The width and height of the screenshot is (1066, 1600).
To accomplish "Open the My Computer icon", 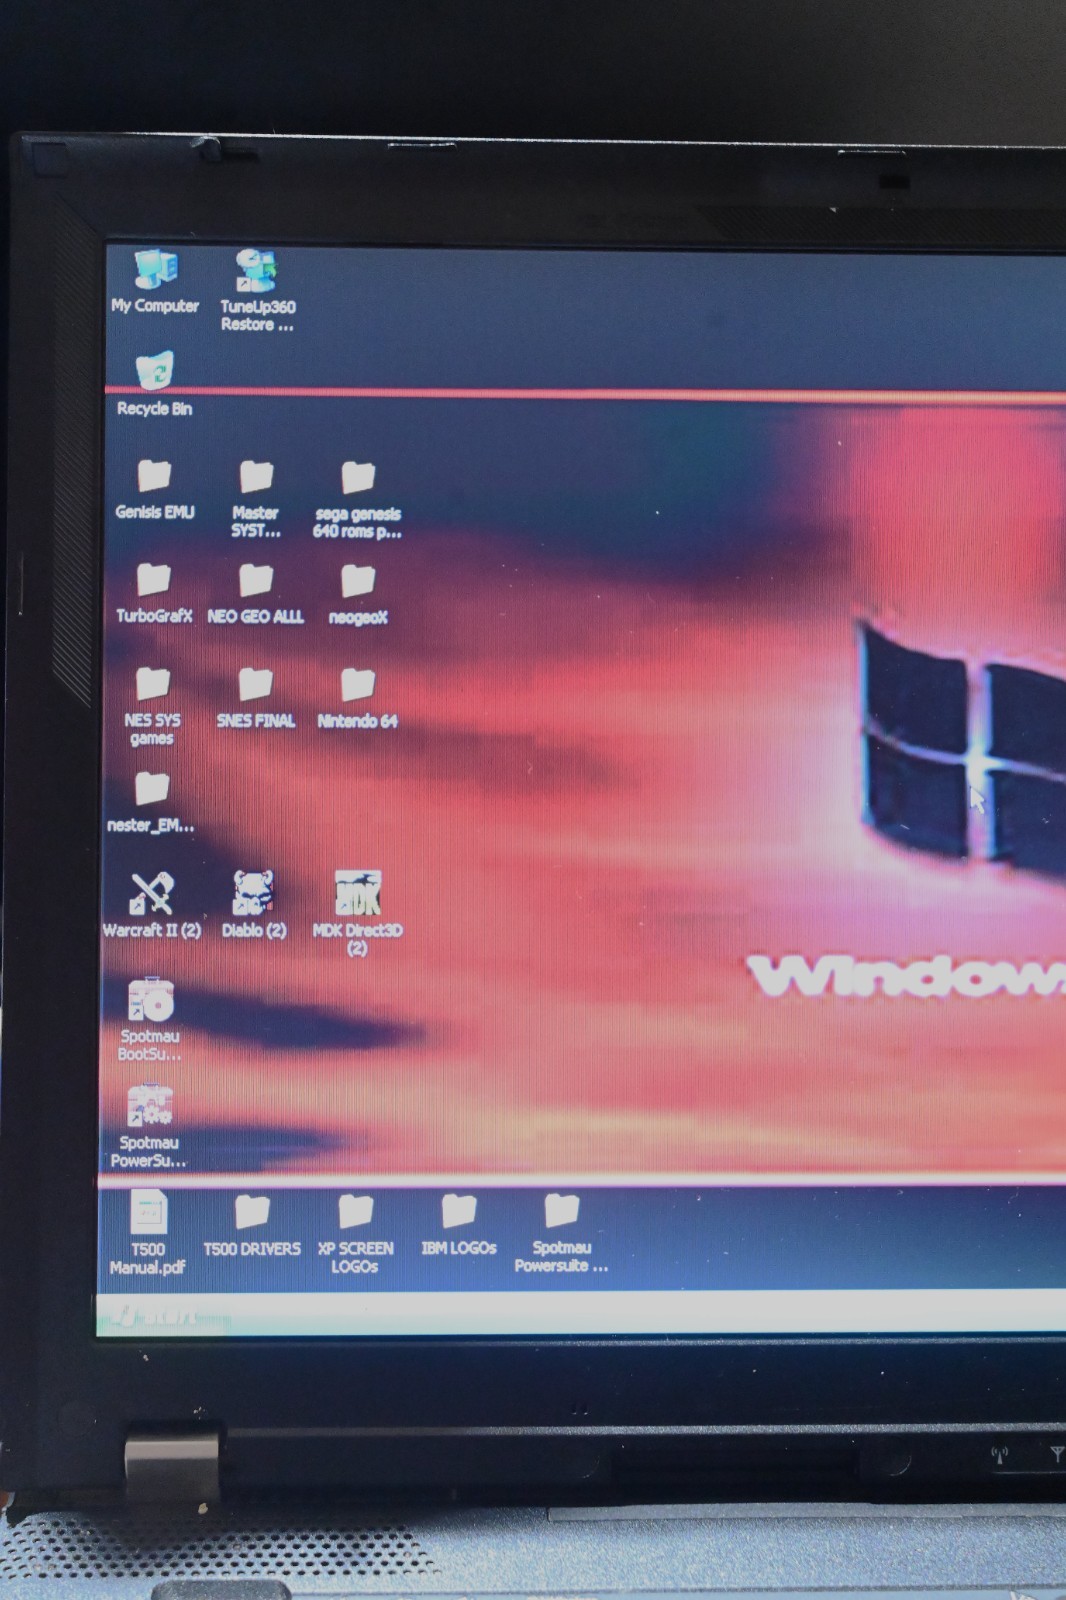I will tap(155, 282).
